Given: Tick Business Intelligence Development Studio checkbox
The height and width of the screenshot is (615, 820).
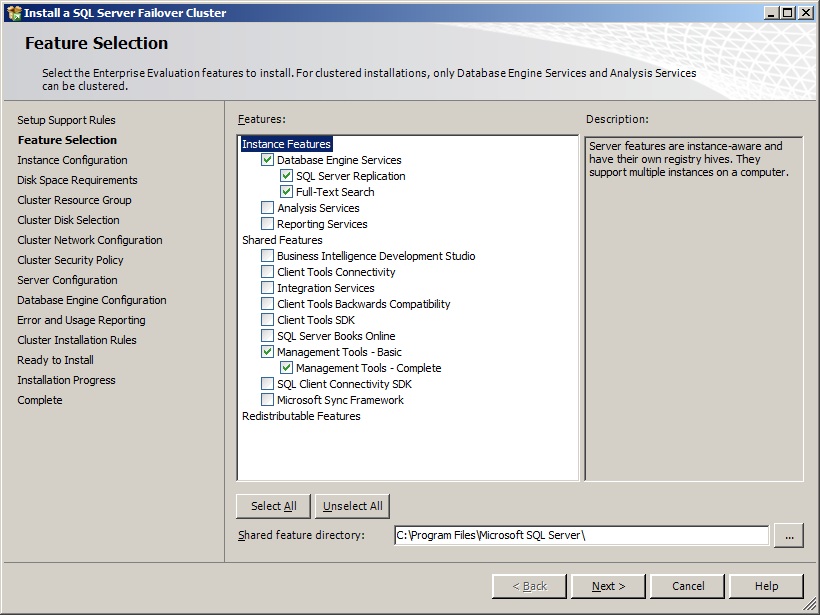Looking at the screenshot, I should tap(267, 256).
